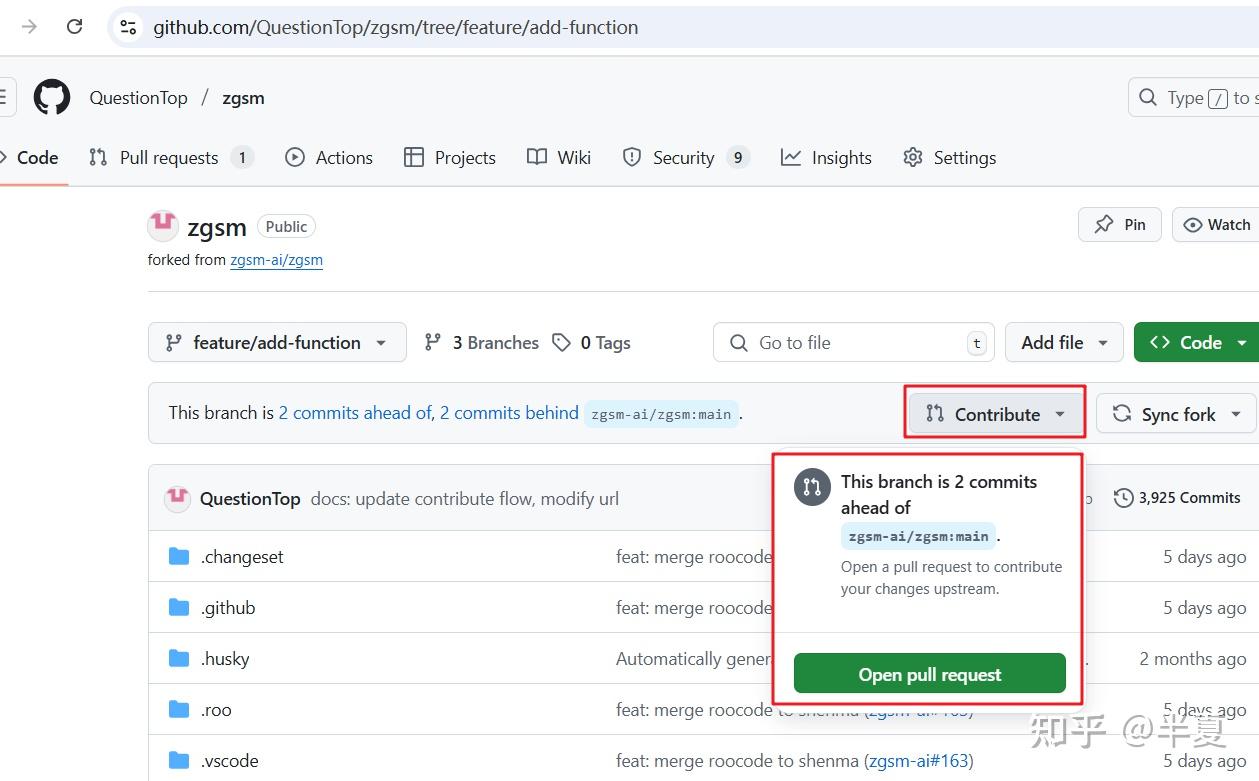Screen dimensions: 1259x781
Task: Open the .roo folder icon
Action: tap(179, 709)
